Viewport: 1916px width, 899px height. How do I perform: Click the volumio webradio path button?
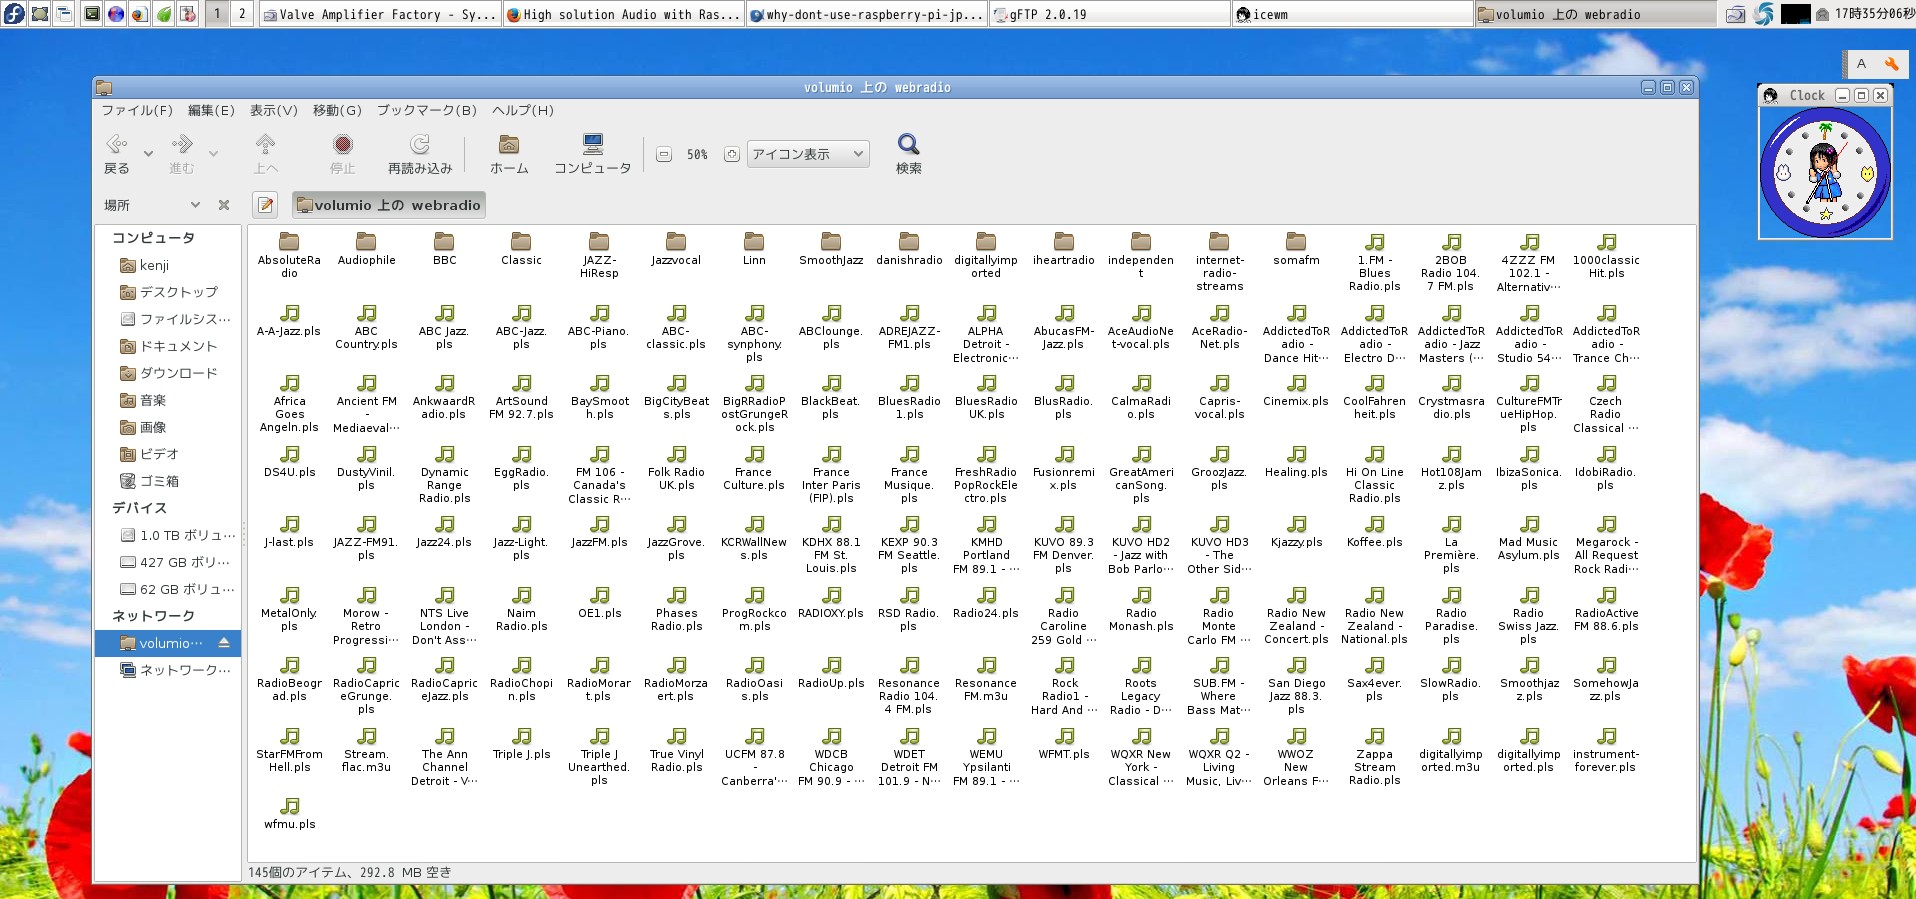pos(389,205)
